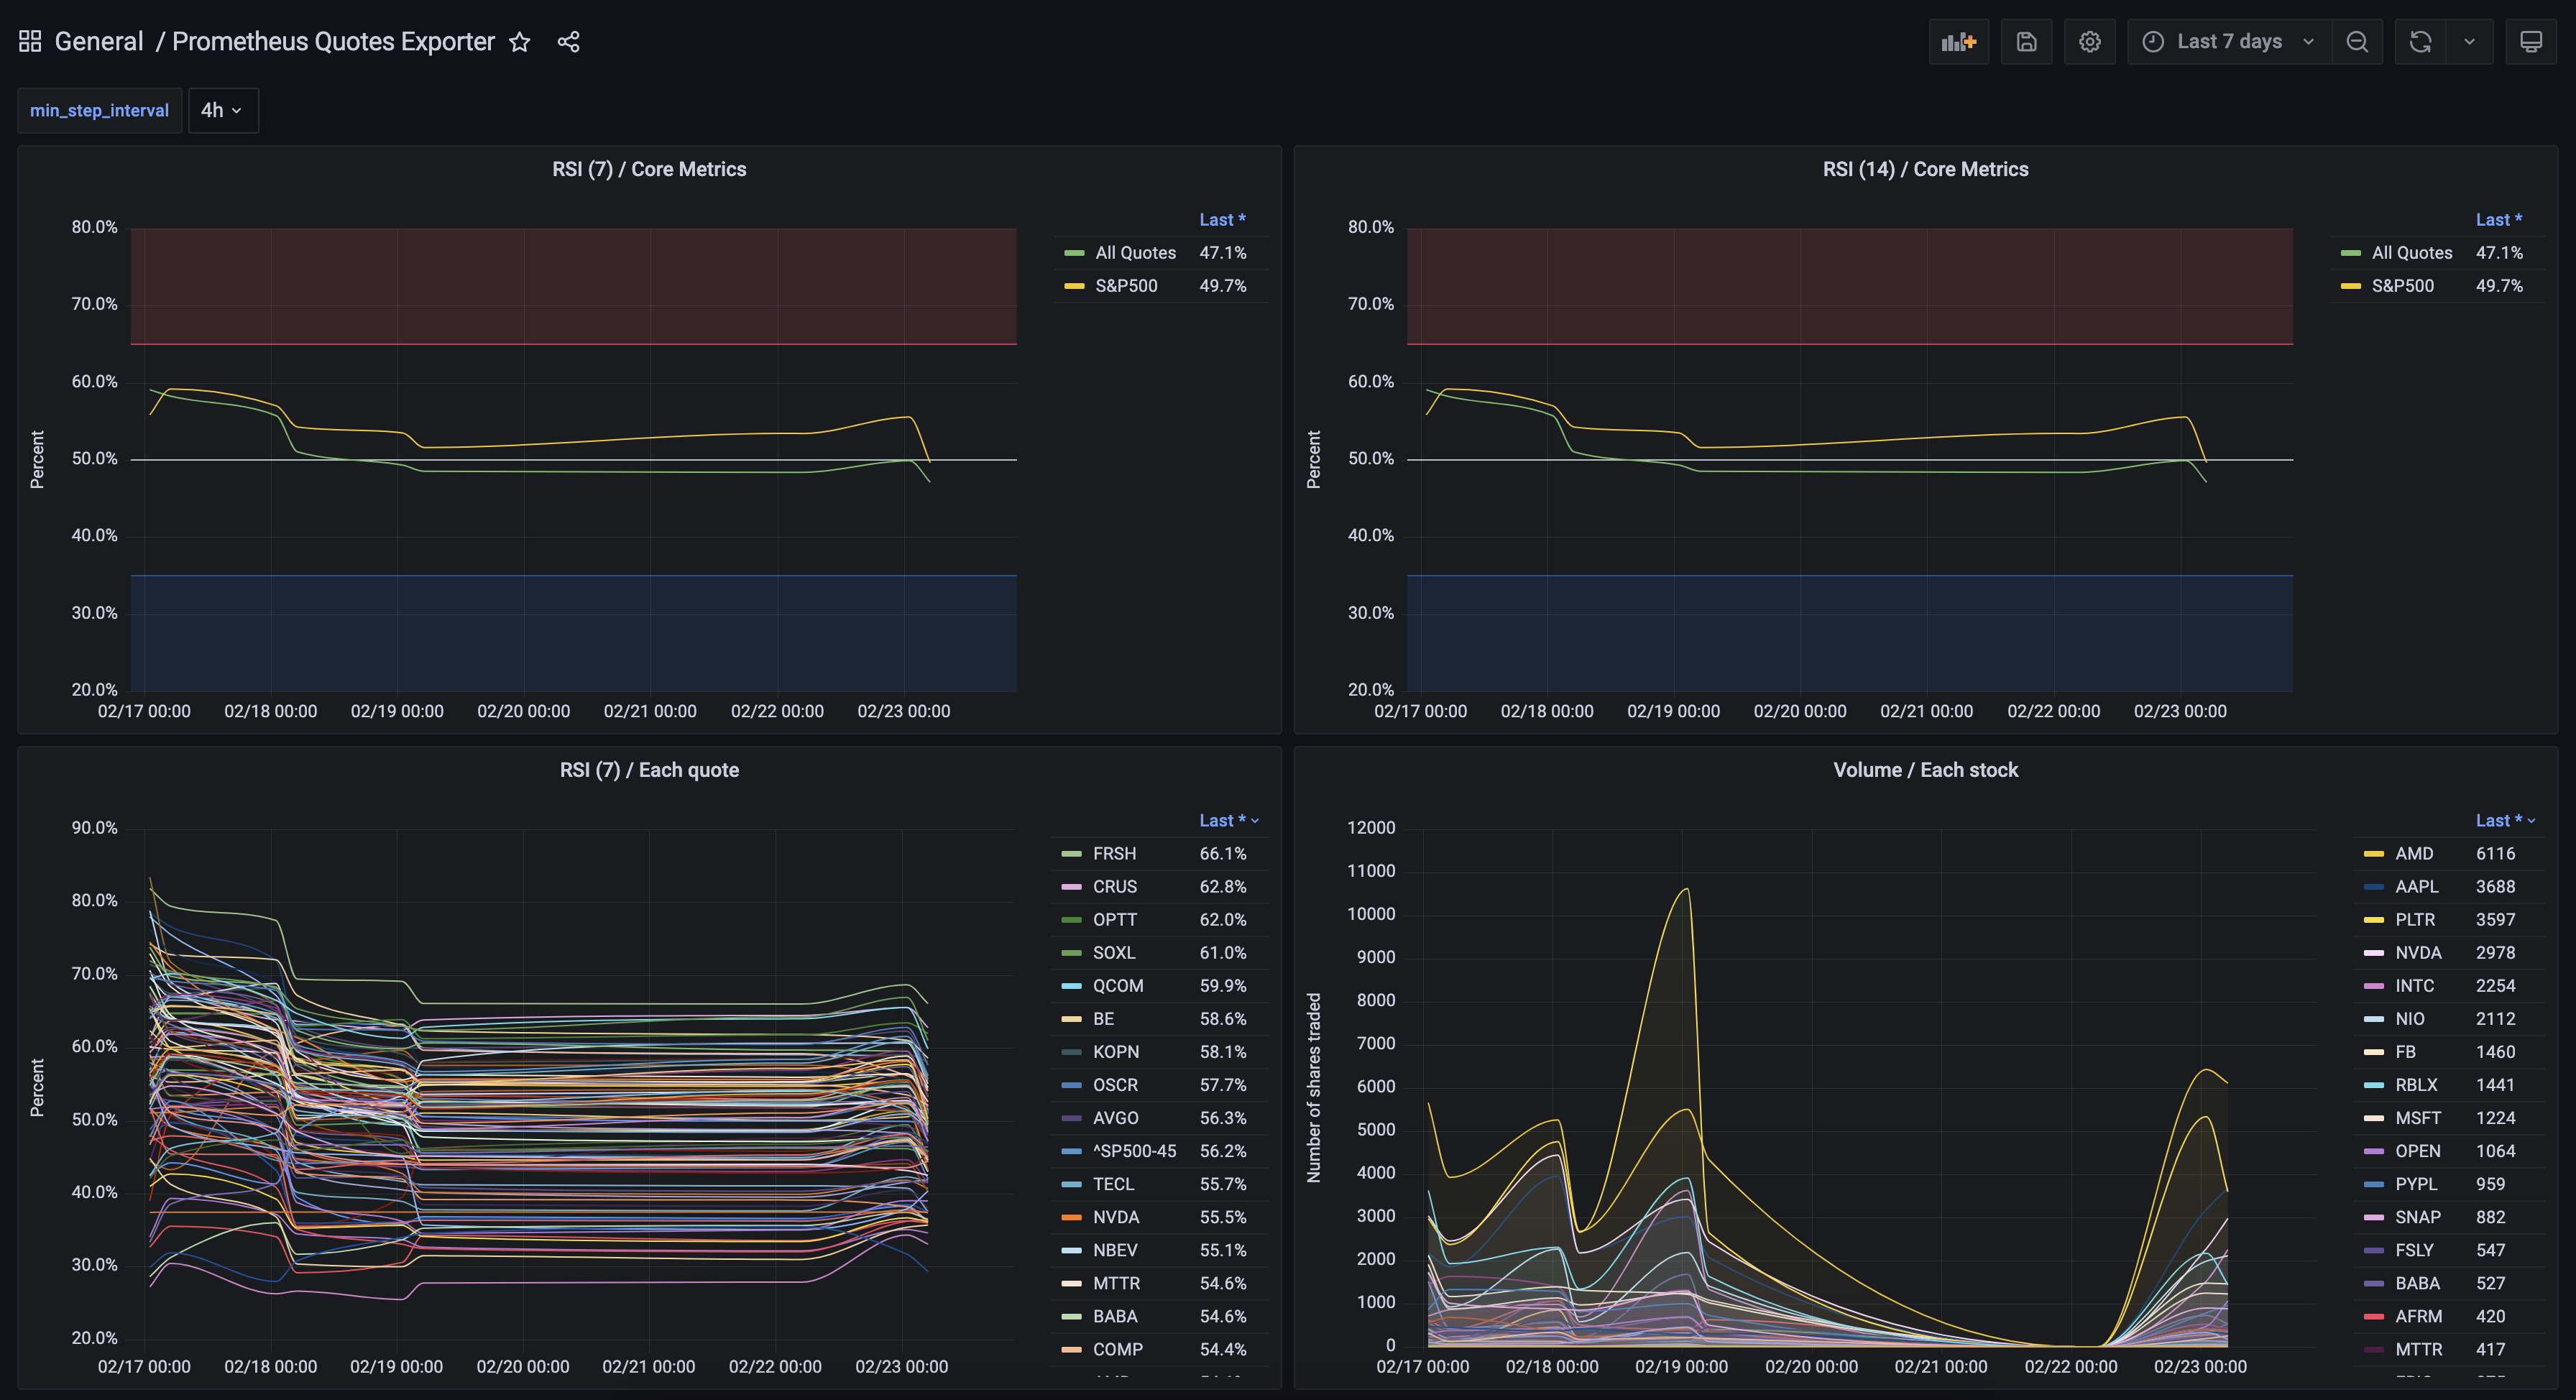This screenshot has height=1400, width=2576.
Task: Open the Last 7 days time picker
Action: (2229, 42)
